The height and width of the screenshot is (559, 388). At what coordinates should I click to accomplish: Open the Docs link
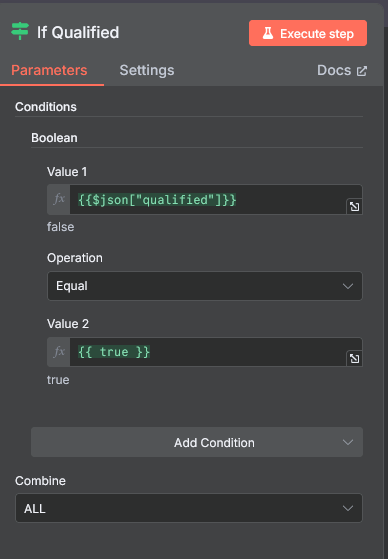pos(342,70)
